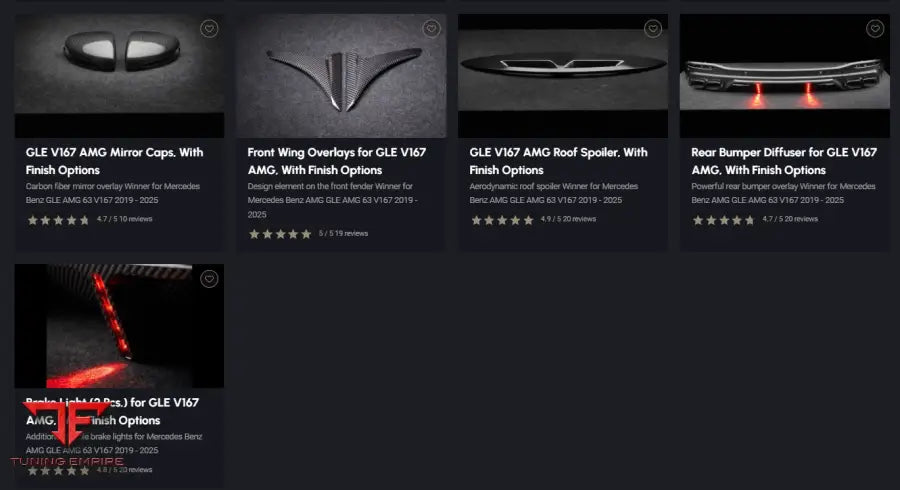Open the red brake light product image
The height and width of the screenshot is (490, 900).
click(x=119, y=325)
